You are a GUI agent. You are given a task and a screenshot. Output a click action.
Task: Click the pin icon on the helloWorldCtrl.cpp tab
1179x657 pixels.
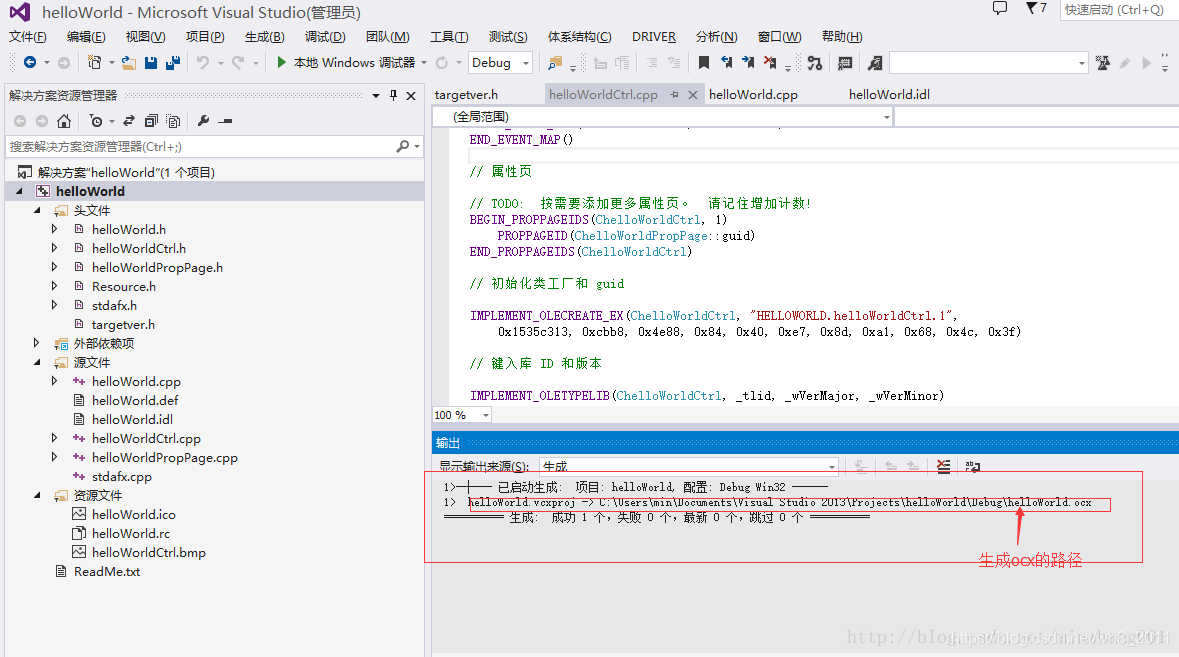[674, 95]
